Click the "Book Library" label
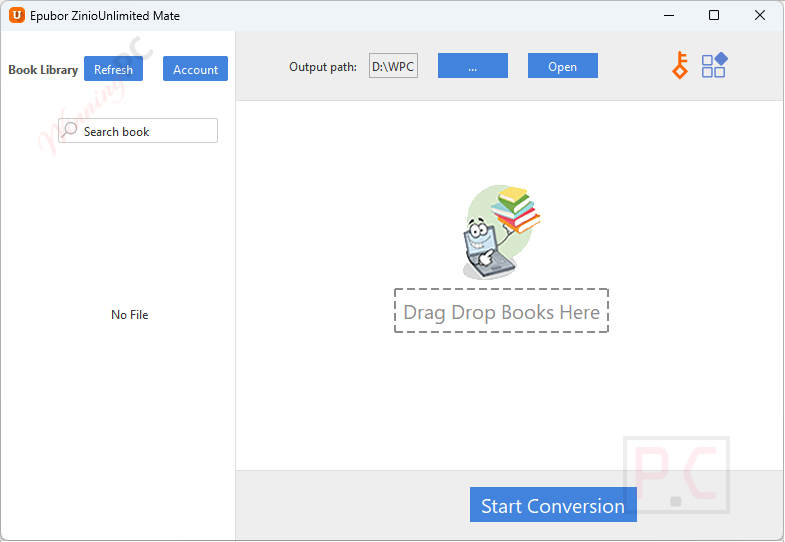 click(43, 70)
